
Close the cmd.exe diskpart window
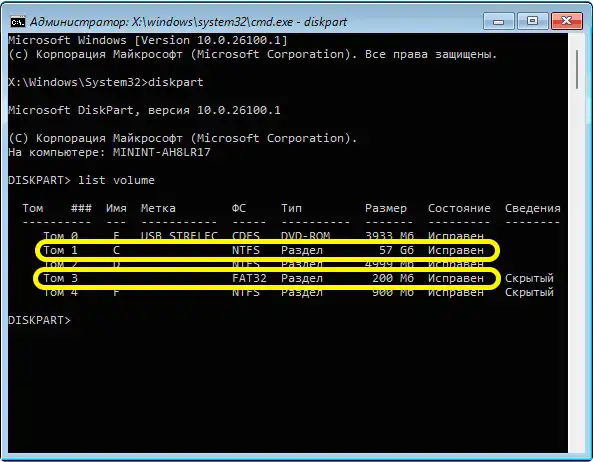point(566,21)
